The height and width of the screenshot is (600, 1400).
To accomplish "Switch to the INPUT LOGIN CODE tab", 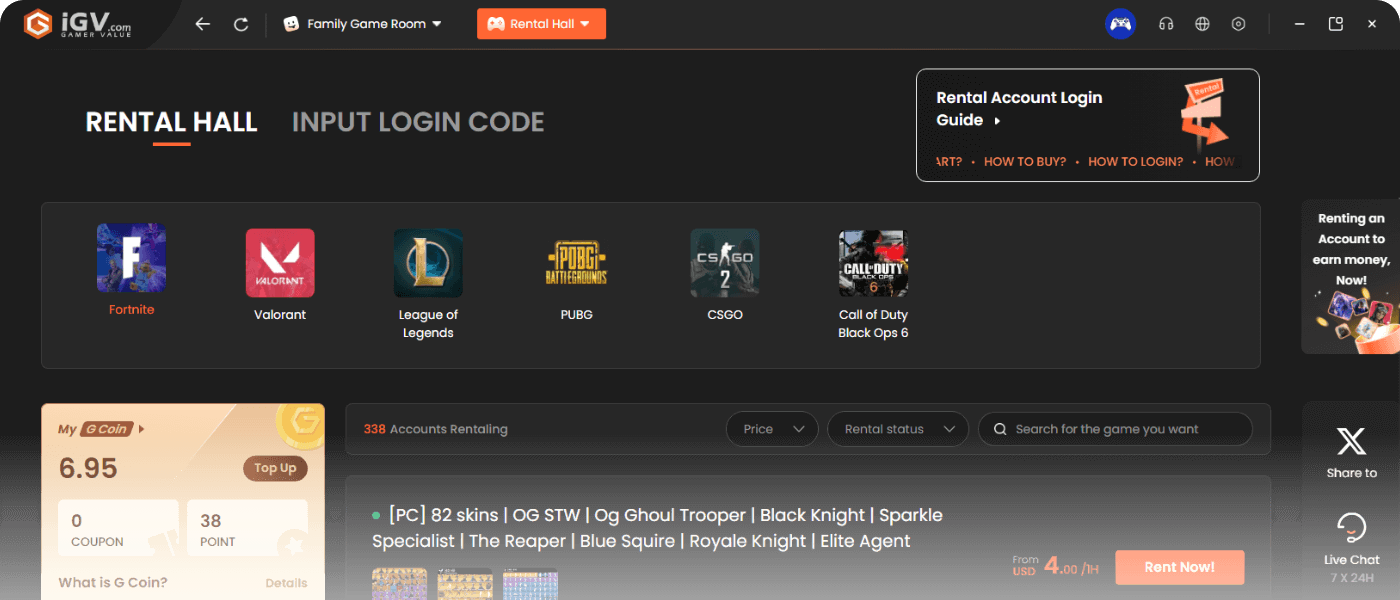I will pyautogui.click(x=418, y=122).
